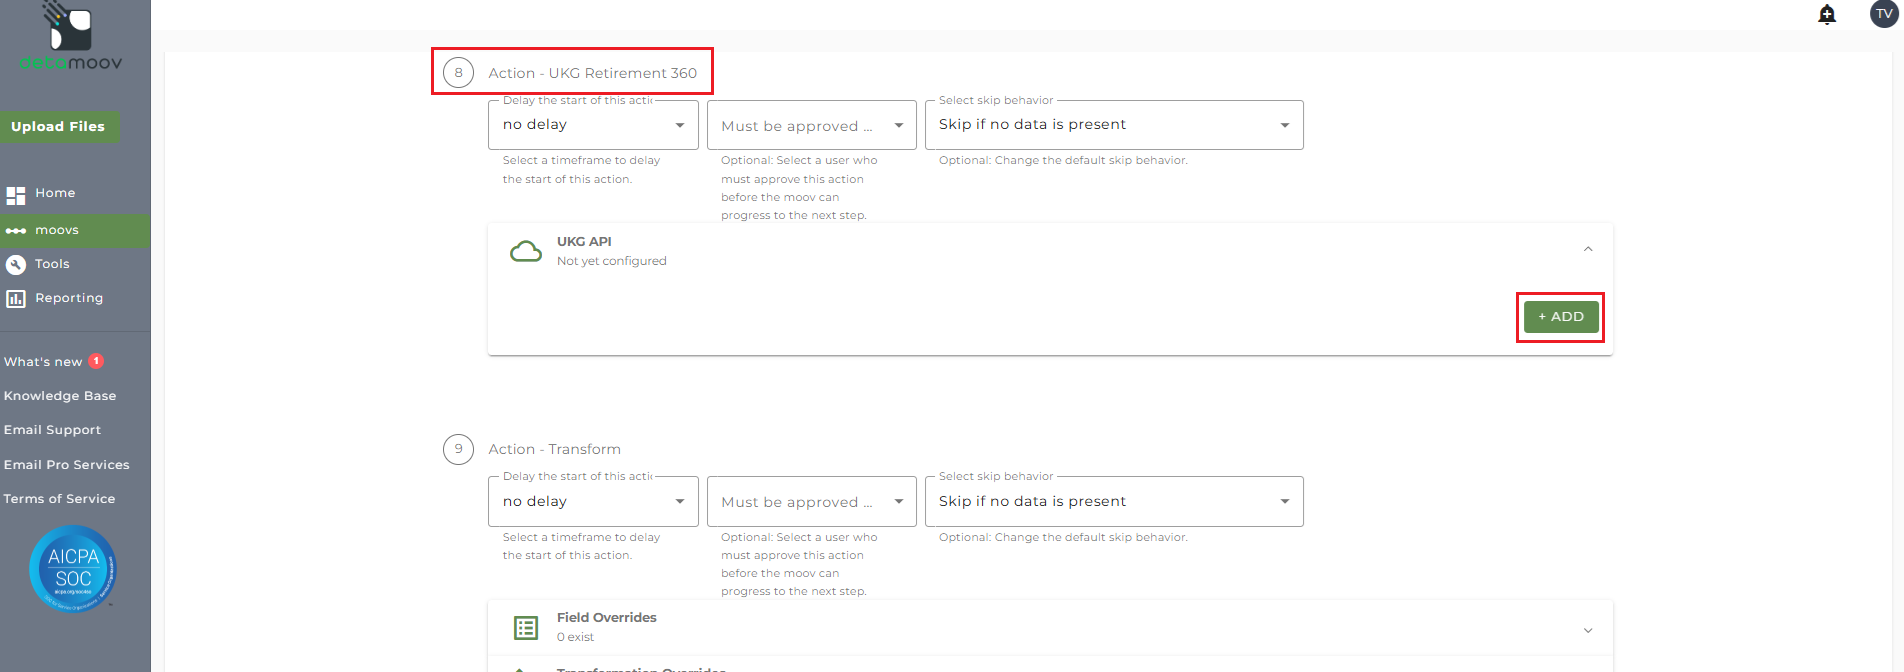Click the Reporting chart icon
The image size is (1904, 672).
point(16,298)
